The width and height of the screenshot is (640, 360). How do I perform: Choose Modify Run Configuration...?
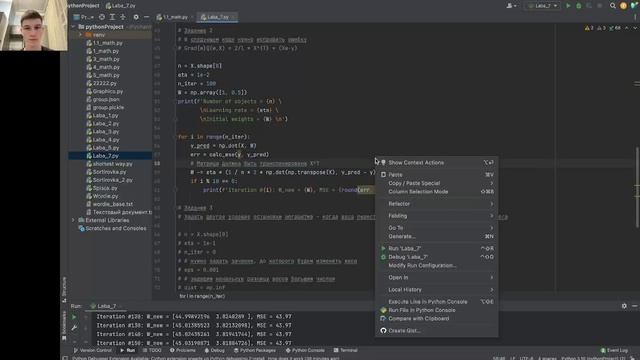(x=436, y=265)
